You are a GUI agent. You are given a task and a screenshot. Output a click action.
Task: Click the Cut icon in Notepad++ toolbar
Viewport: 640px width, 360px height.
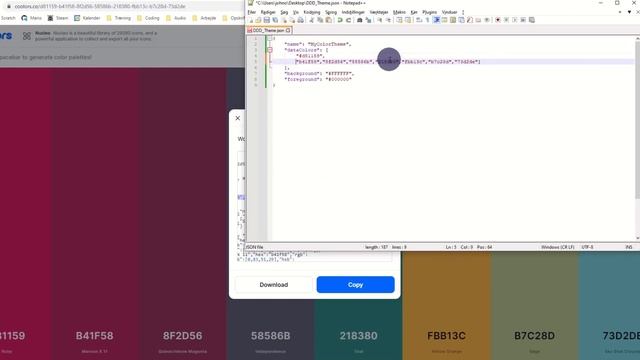click(311, 20)
